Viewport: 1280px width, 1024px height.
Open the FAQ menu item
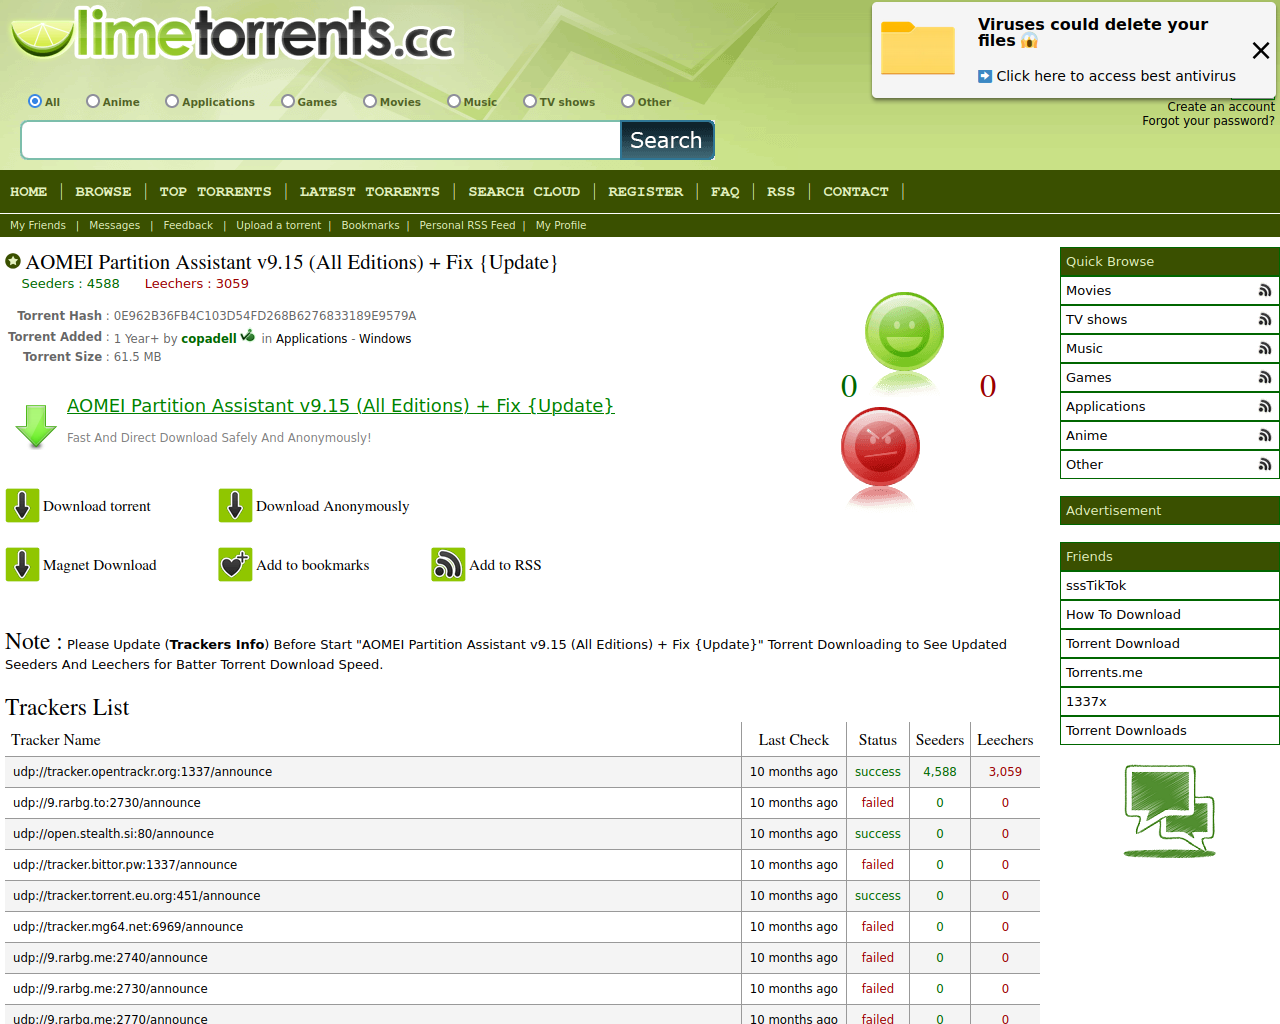pyautogui.click(x=725, y=191)
